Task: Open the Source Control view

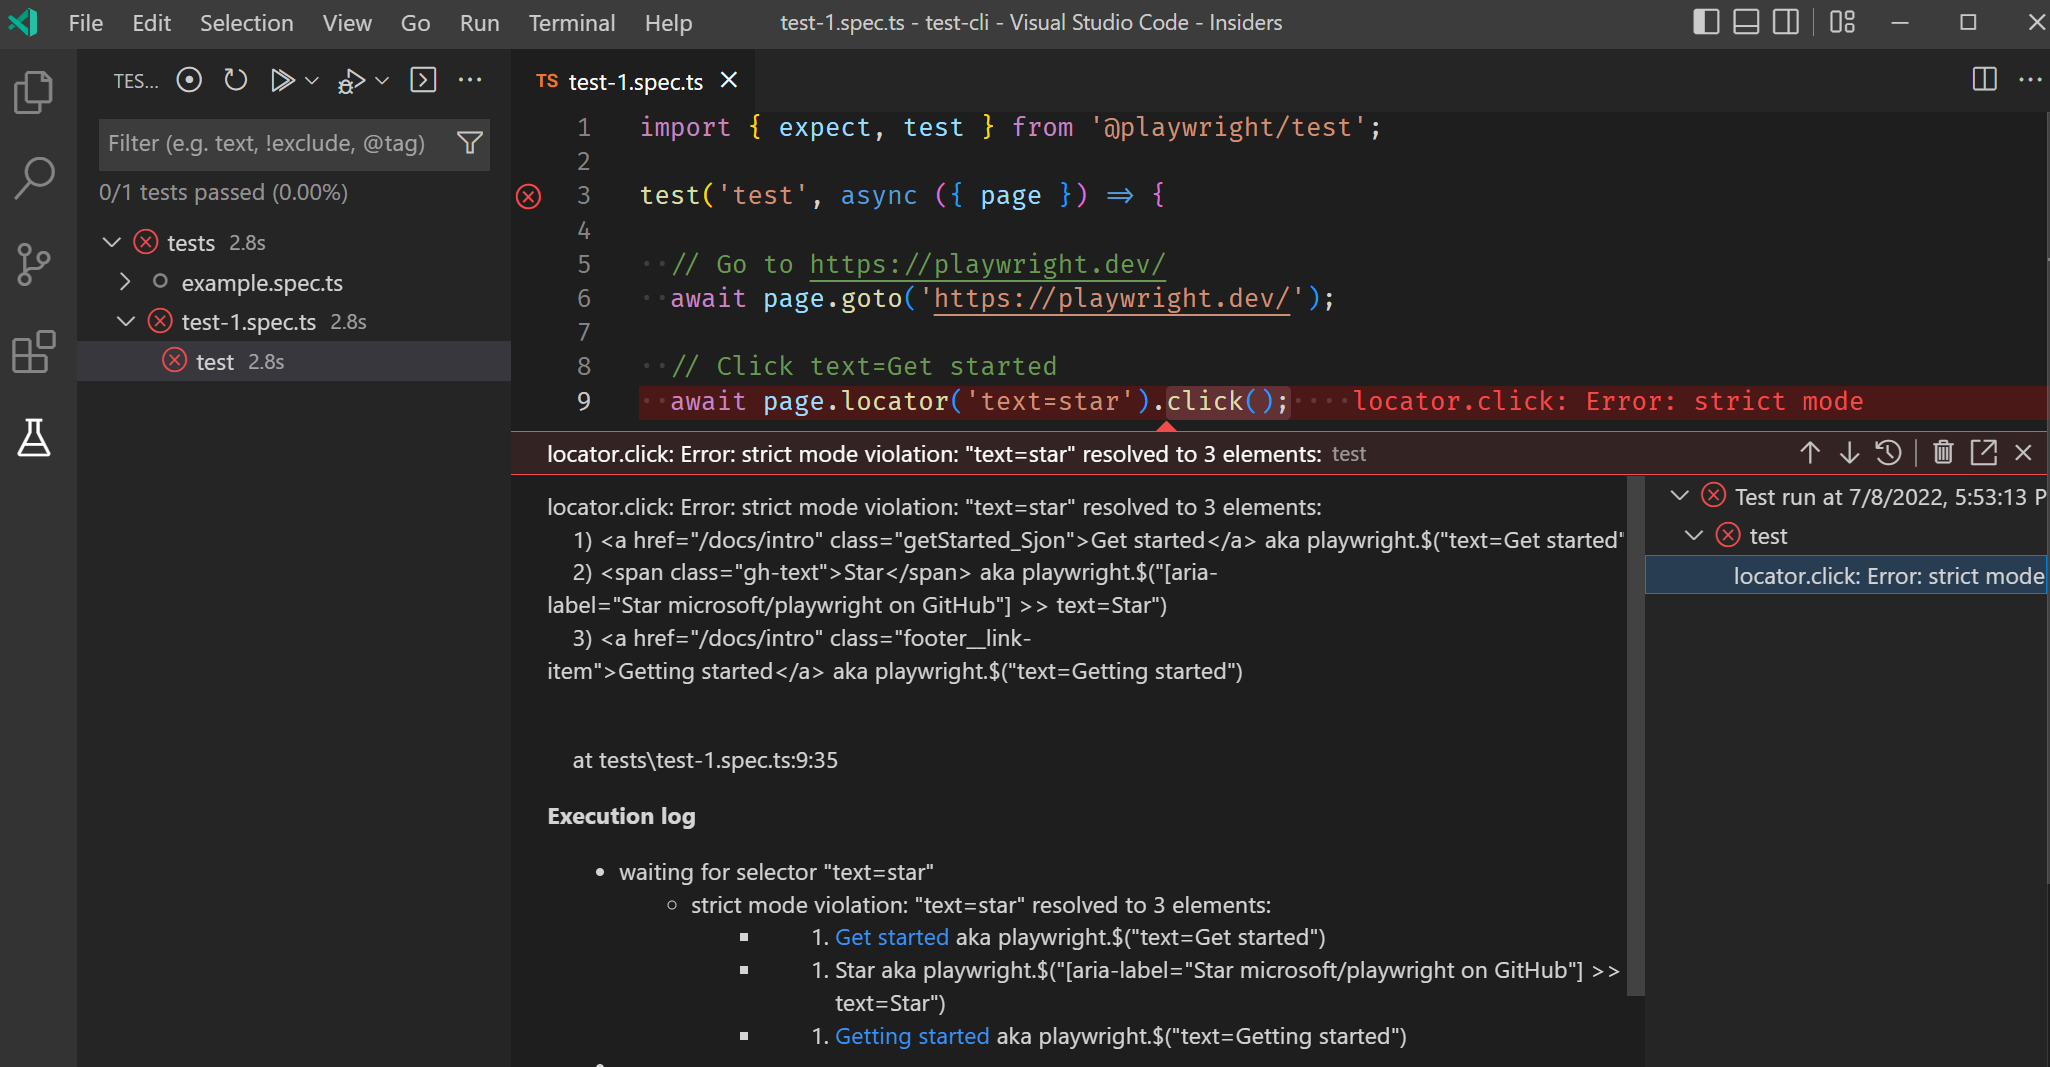Action: [34, 265]
